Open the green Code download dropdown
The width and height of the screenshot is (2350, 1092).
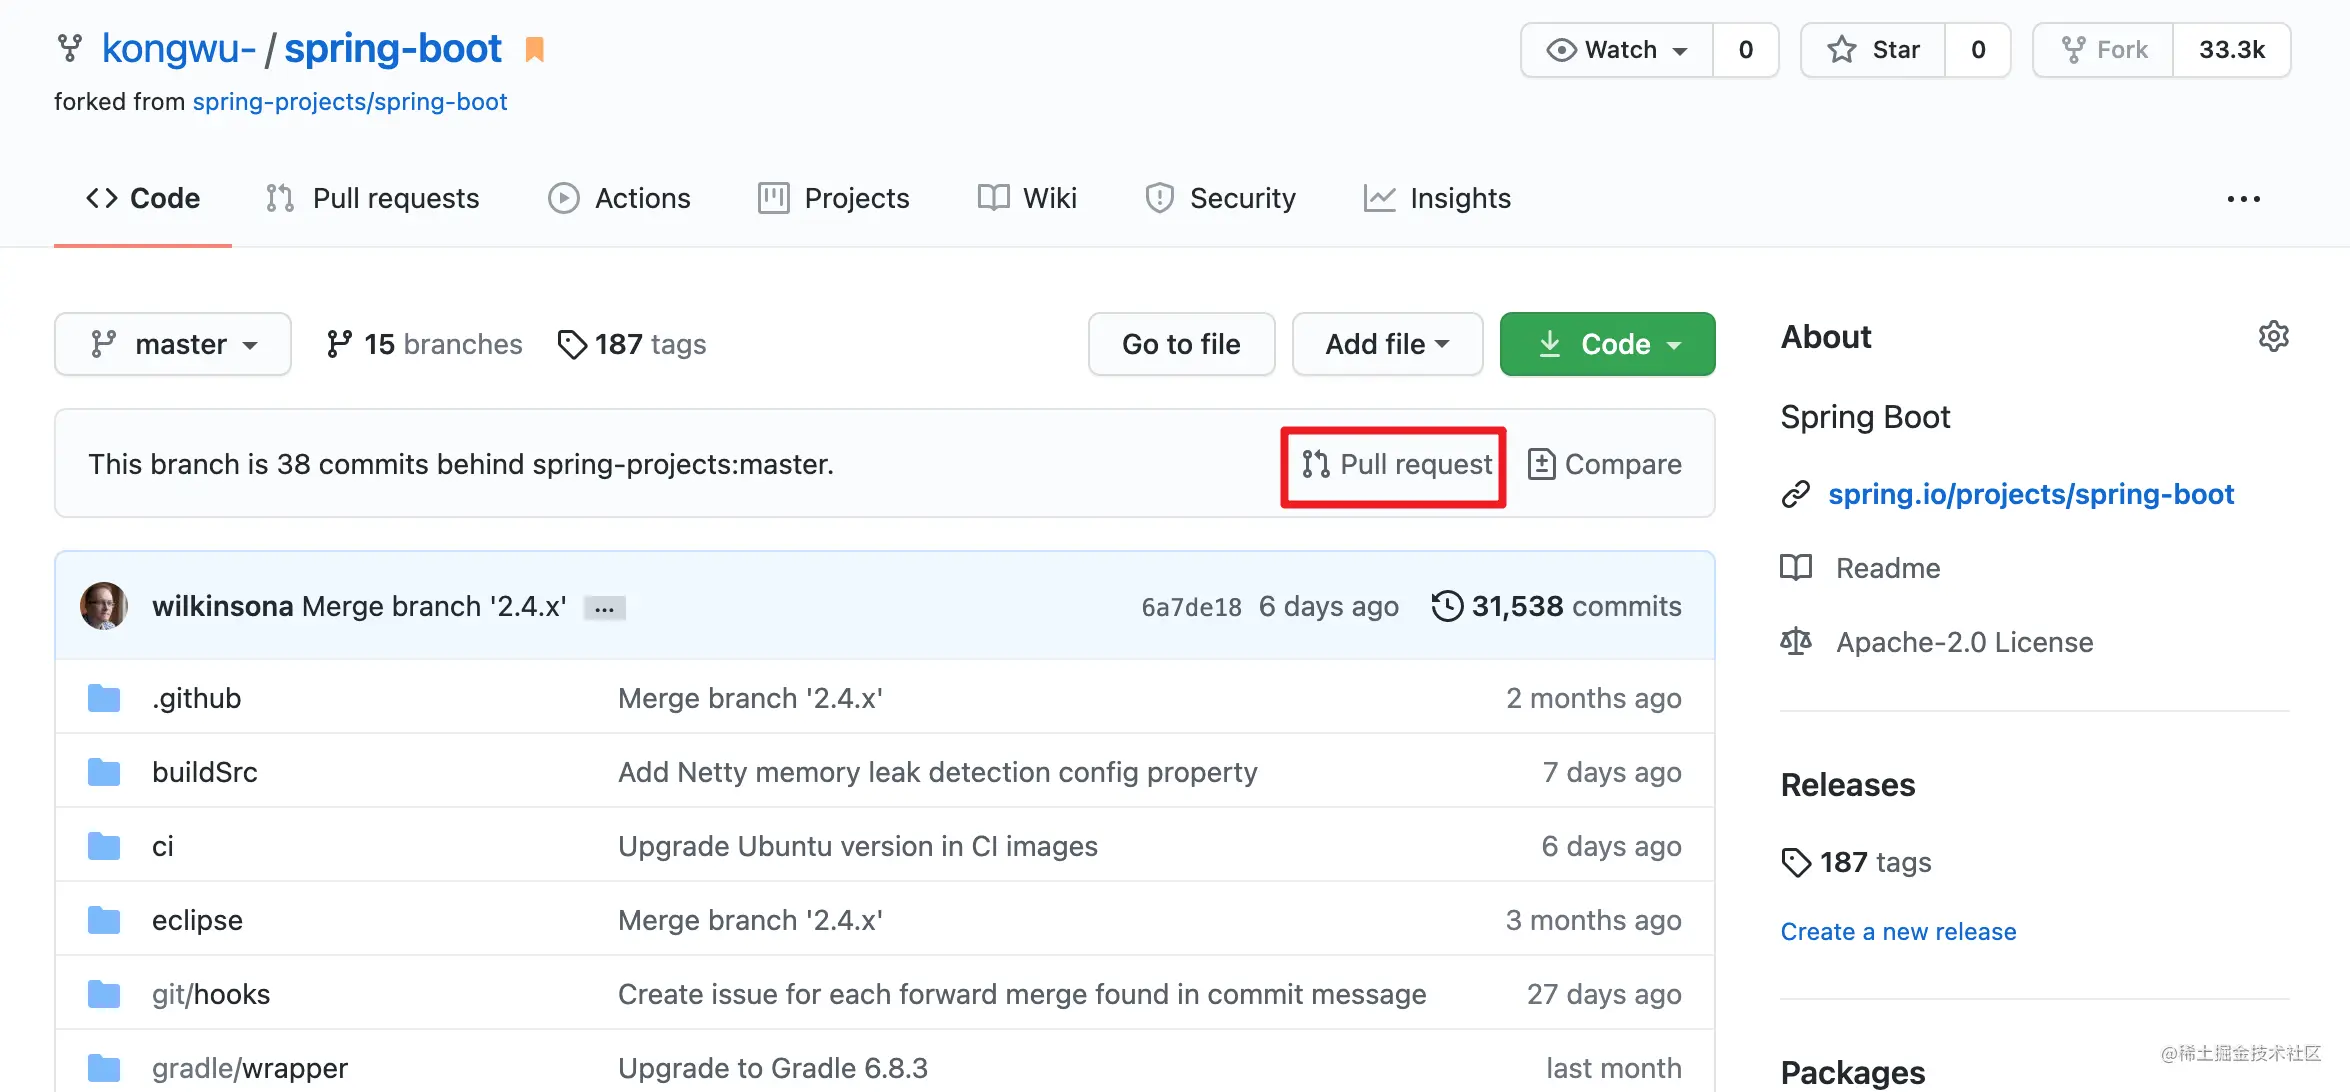1607,344
